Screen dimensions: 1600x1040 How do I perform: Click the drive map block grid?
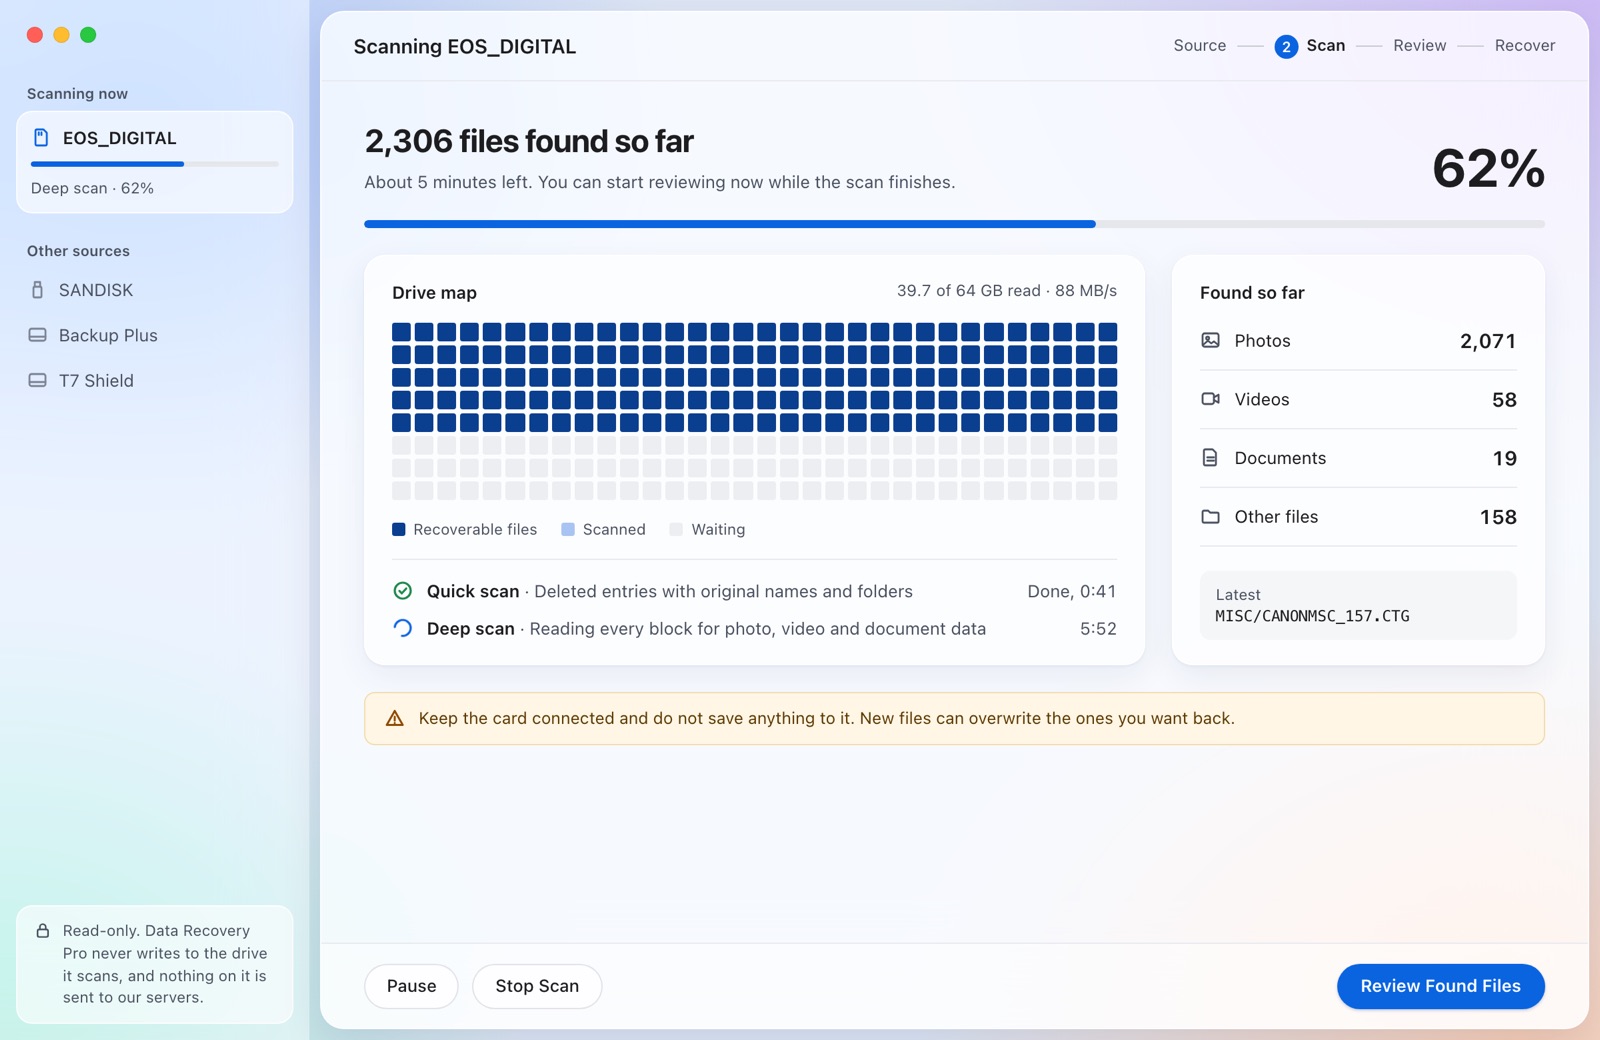click(754, 411)
